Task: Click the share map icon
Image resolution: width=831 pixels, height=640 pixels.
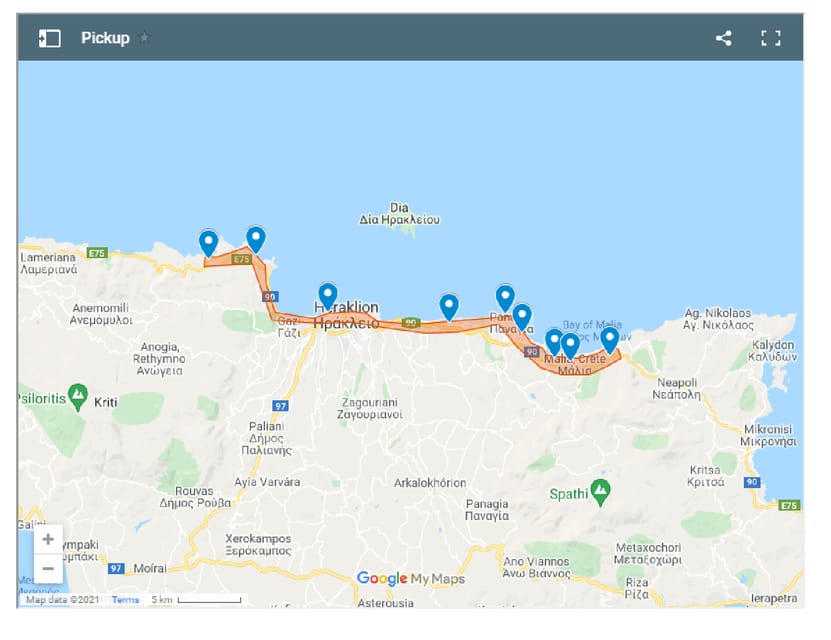Action: [x=723, y=38]
